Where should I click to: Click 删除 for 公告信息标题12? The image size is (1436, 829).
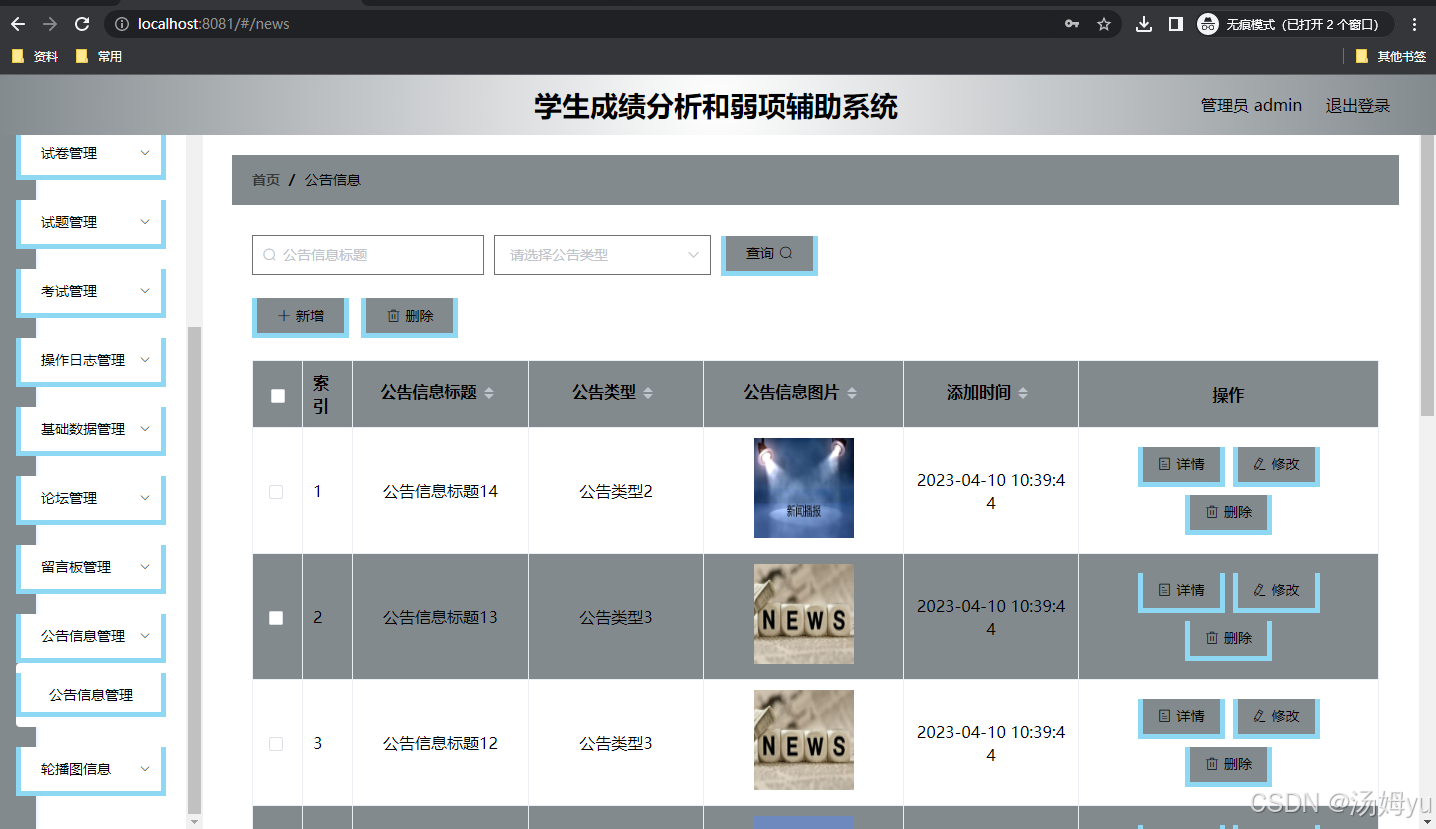[1228, 765]
